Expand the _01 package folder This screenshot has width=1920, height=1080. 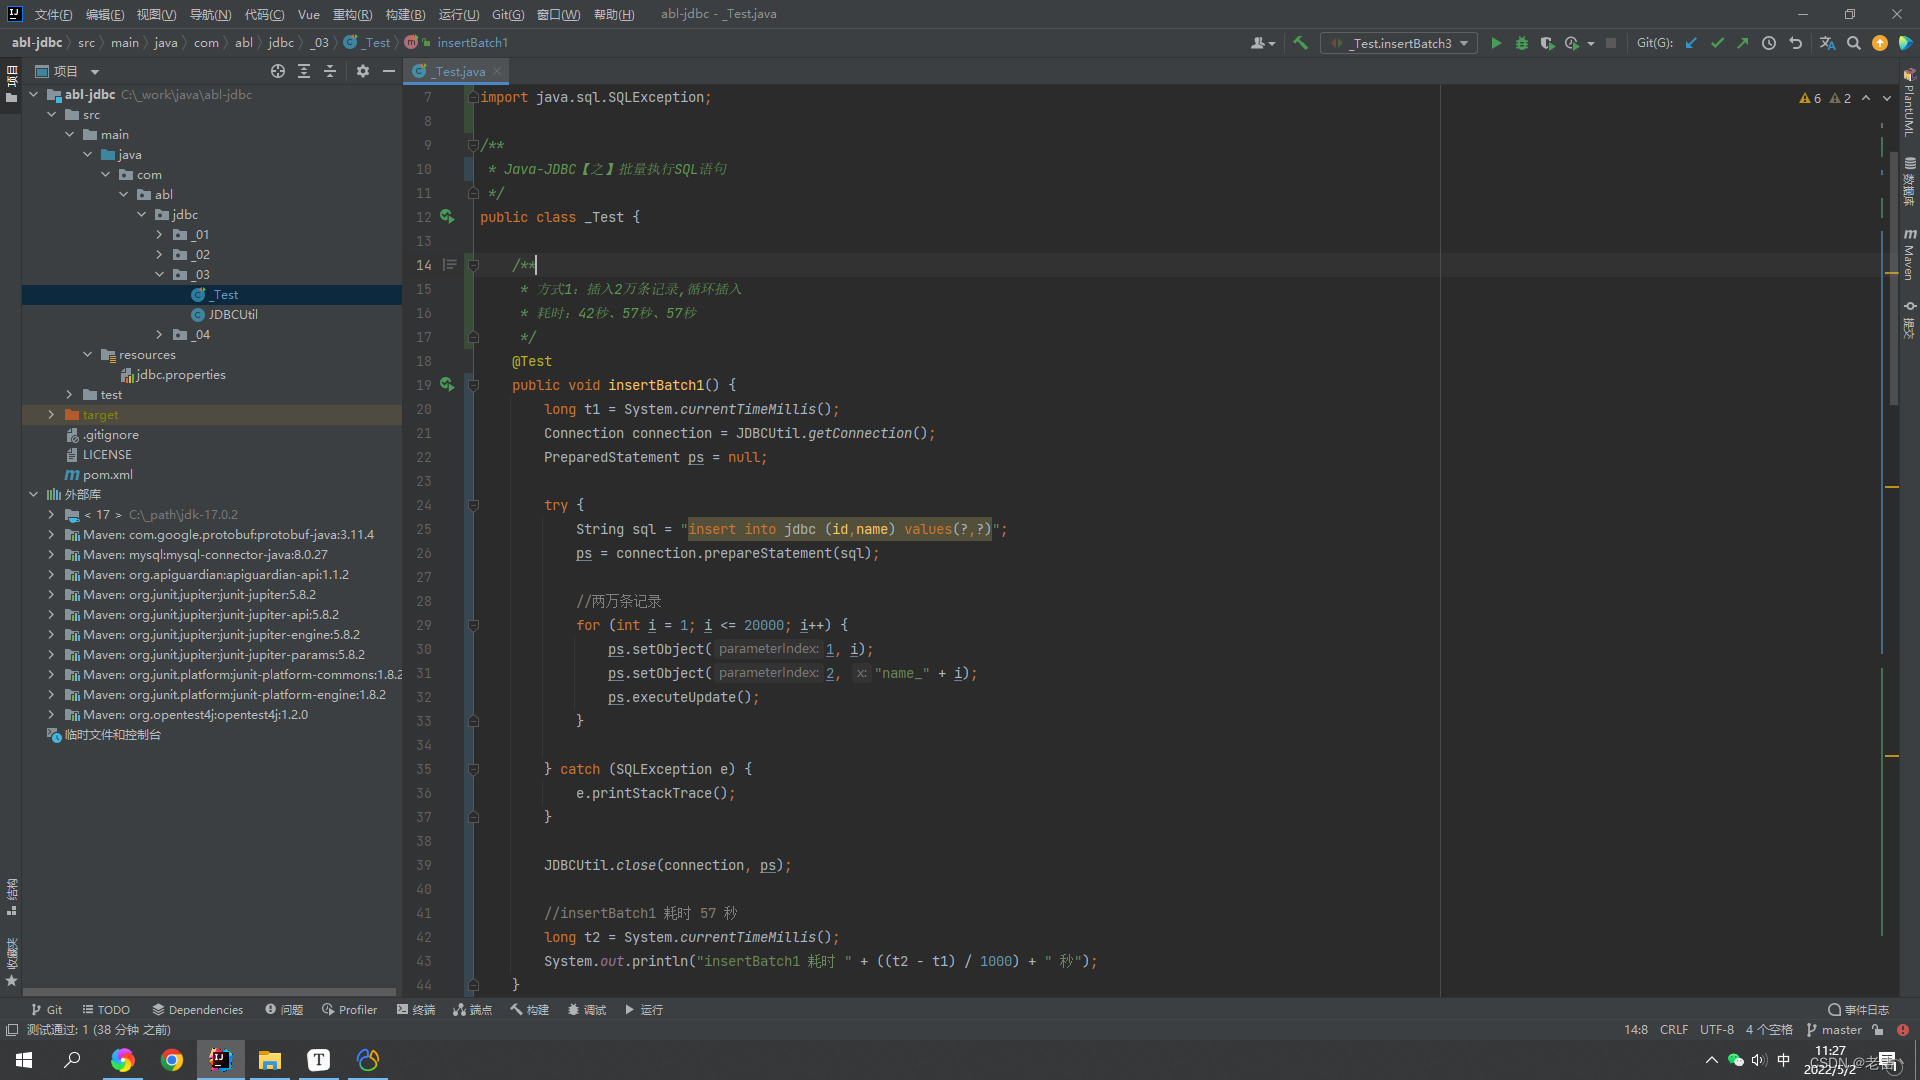tap(159, 234)
